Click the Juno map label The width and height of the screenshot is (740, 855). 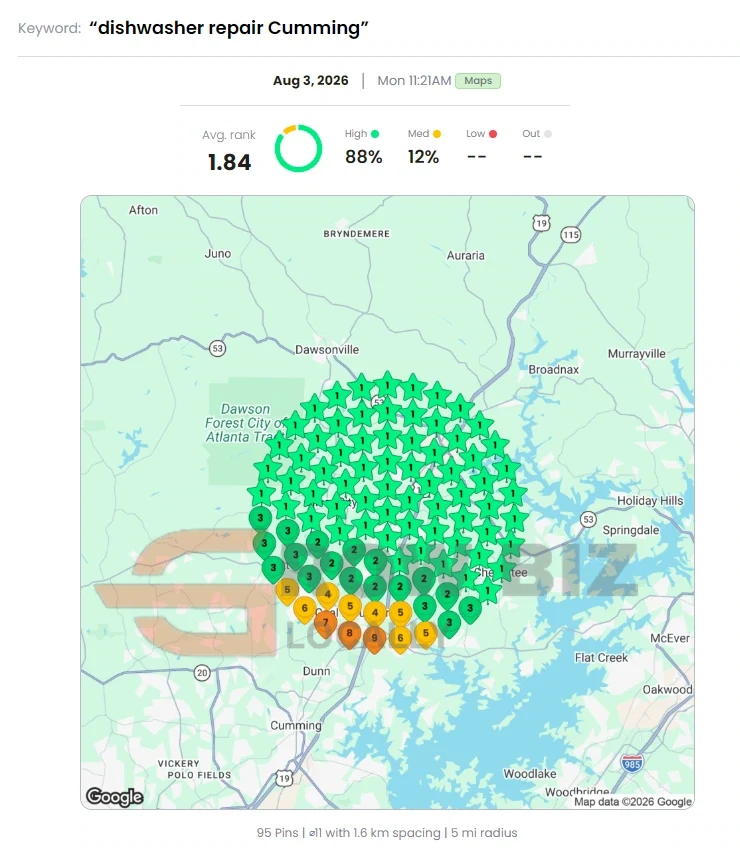[218, 254]
